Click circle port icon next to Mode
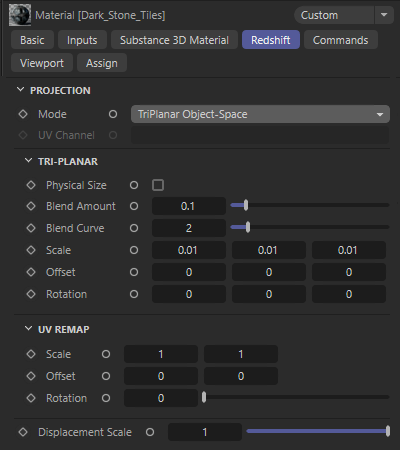Screen dimensions: 400x450 pyautogui.click(x=113, y=114)
